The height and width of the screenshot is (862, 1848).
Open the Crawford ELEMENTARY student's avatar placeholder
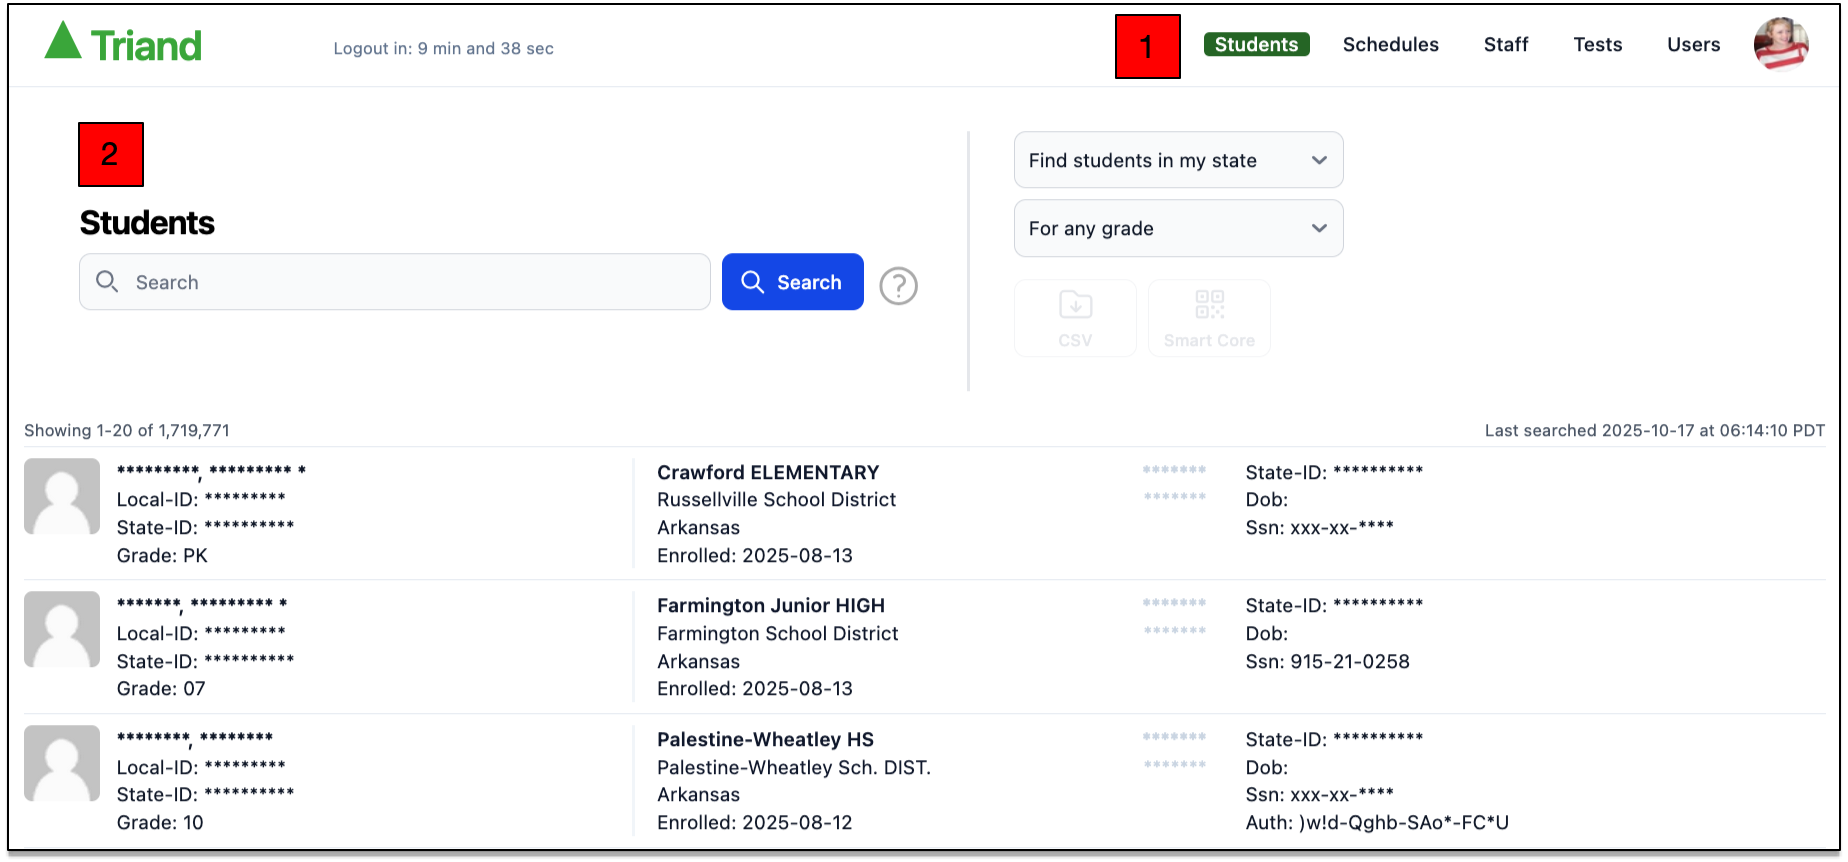(62, 496)
